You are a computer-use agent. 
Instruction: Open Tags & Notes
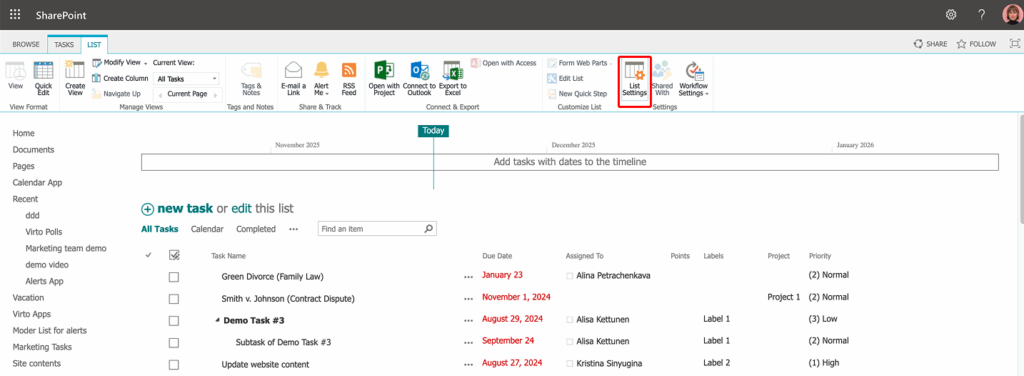(x=251, y=80)
